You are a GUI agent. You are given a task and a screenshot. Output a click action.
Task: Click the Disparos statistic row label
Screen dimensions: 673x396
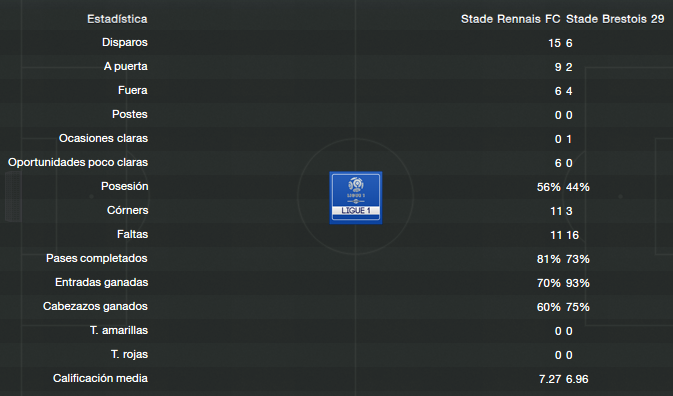pyautogui.click(x=125, y=42)
